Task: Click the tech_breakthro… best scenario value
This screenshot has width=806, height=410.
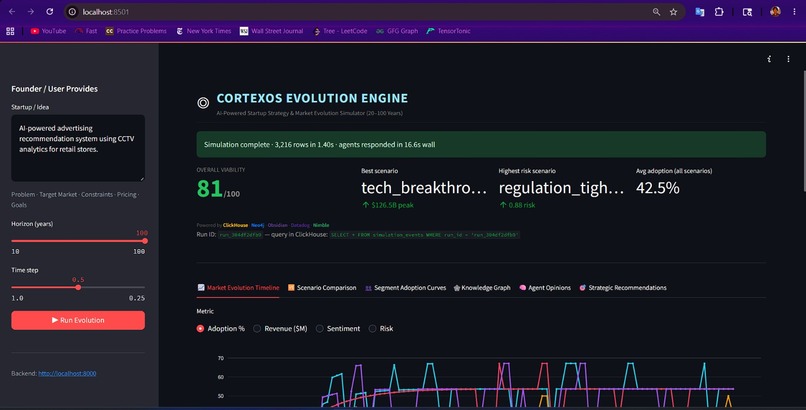Action: [424, 188]
